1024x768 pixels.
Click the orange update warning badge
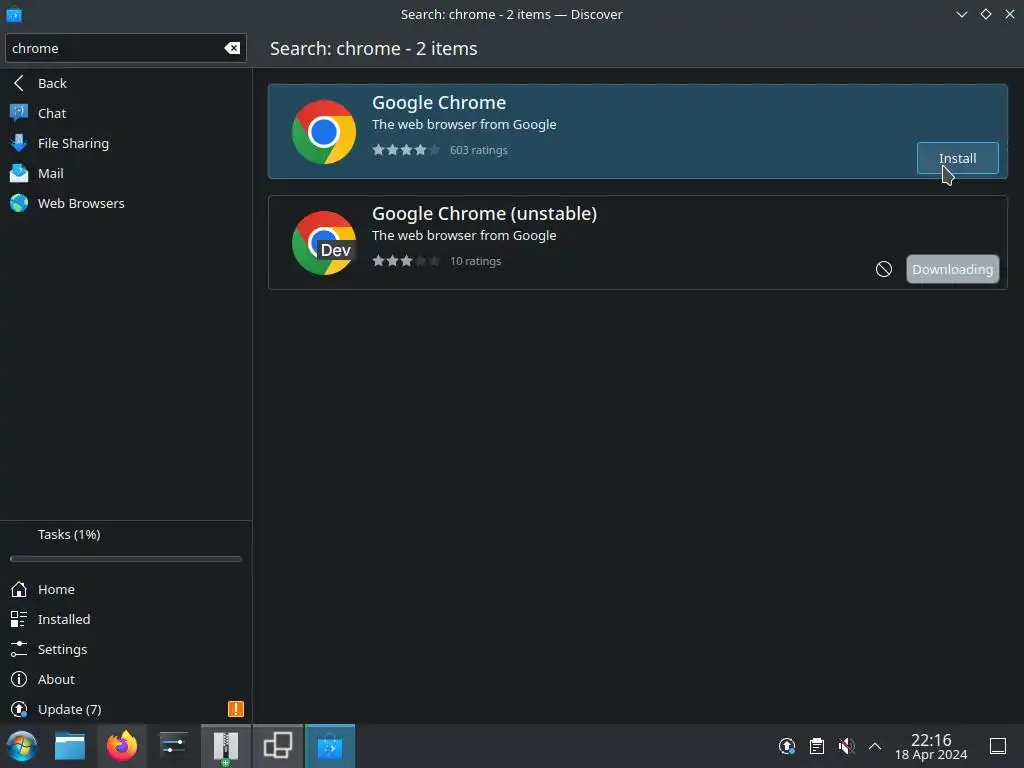pos(236,709)
